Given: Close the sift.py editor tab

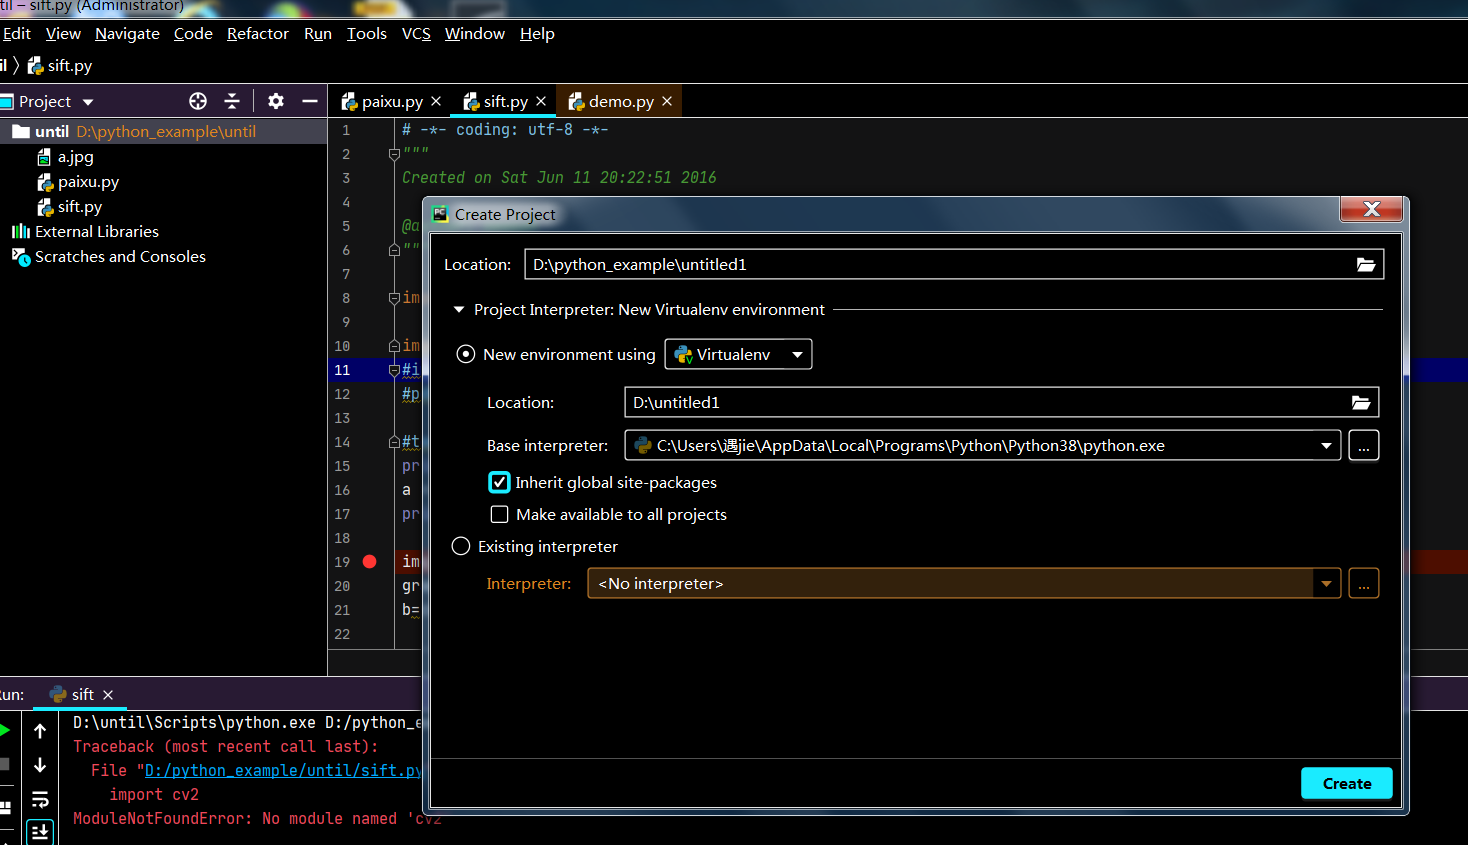Looking at the screenshot, I should pos(541,102).
